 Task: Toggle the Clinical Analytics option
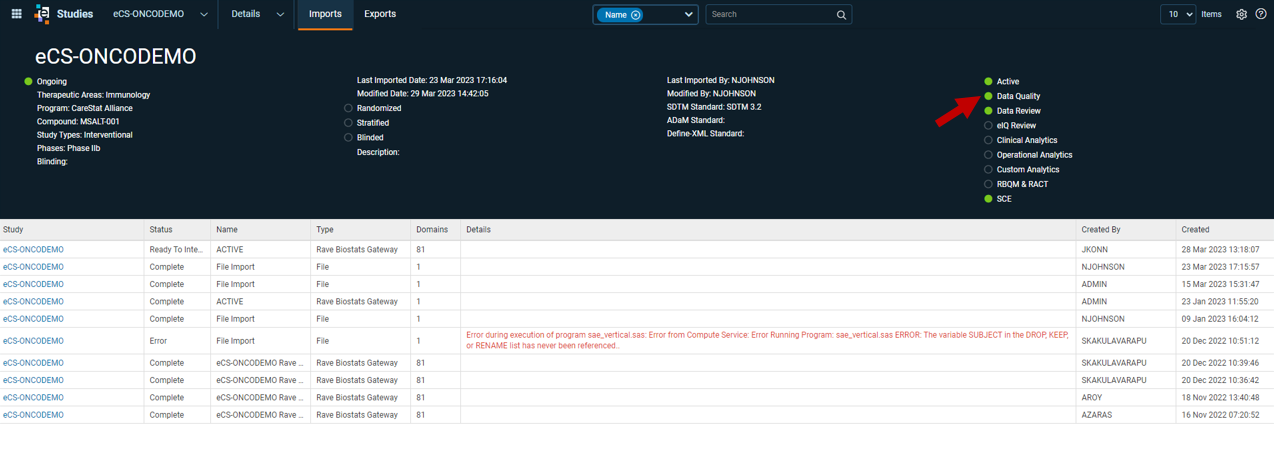tap(988, 140)
